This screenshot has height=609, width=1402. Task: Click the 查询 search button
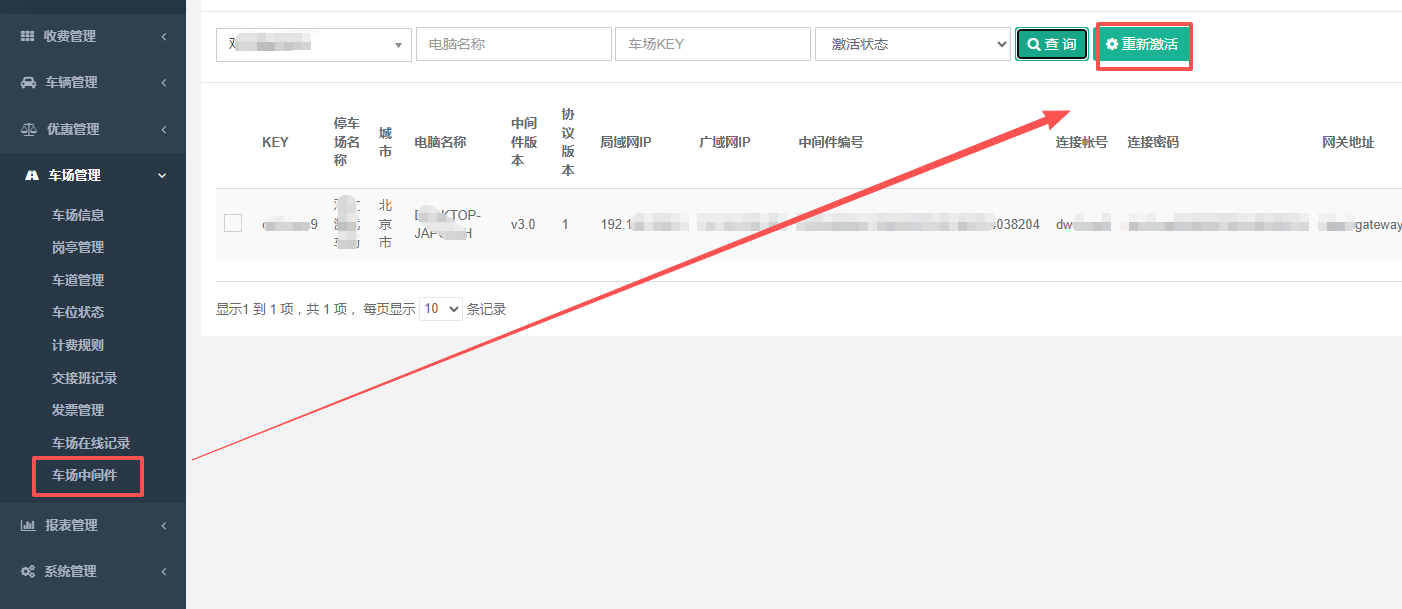tap(1052, 44)
